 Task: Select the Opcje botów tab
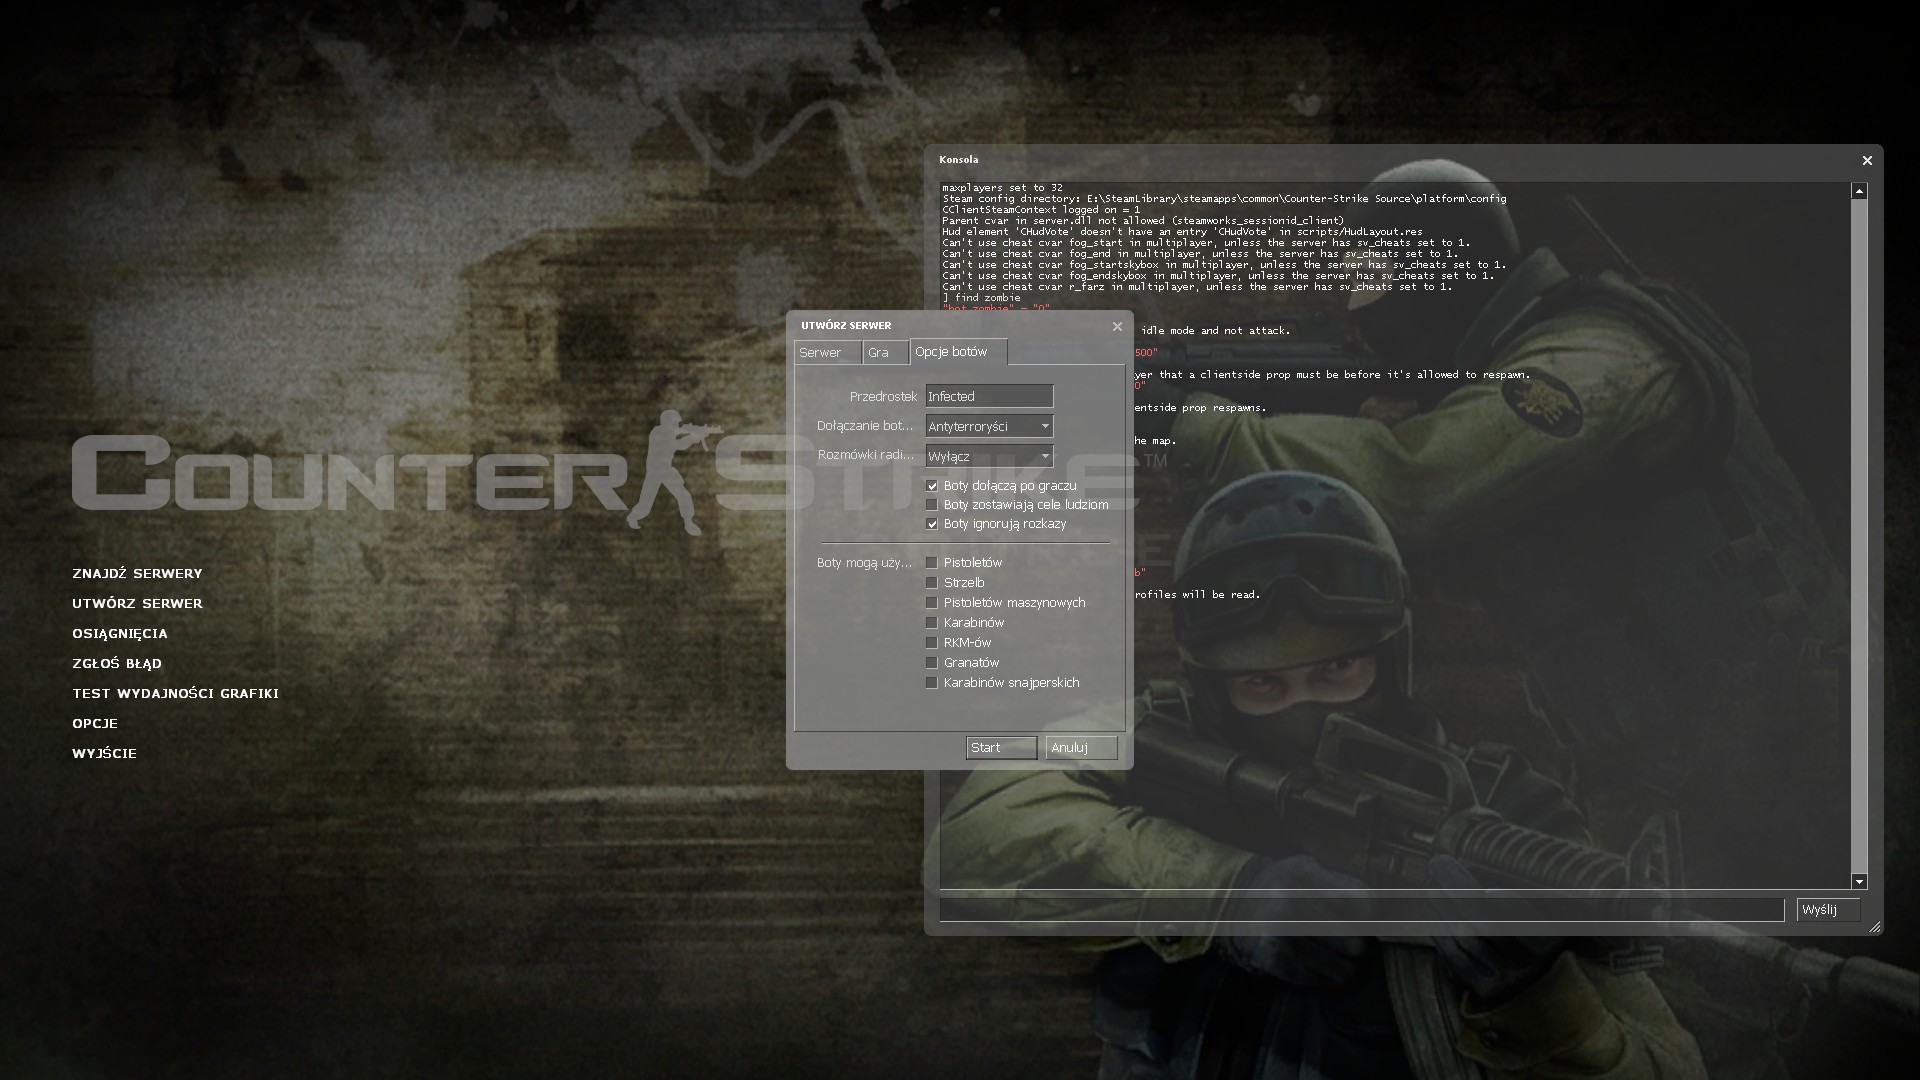pyautogui.click(x=958, y=352)
